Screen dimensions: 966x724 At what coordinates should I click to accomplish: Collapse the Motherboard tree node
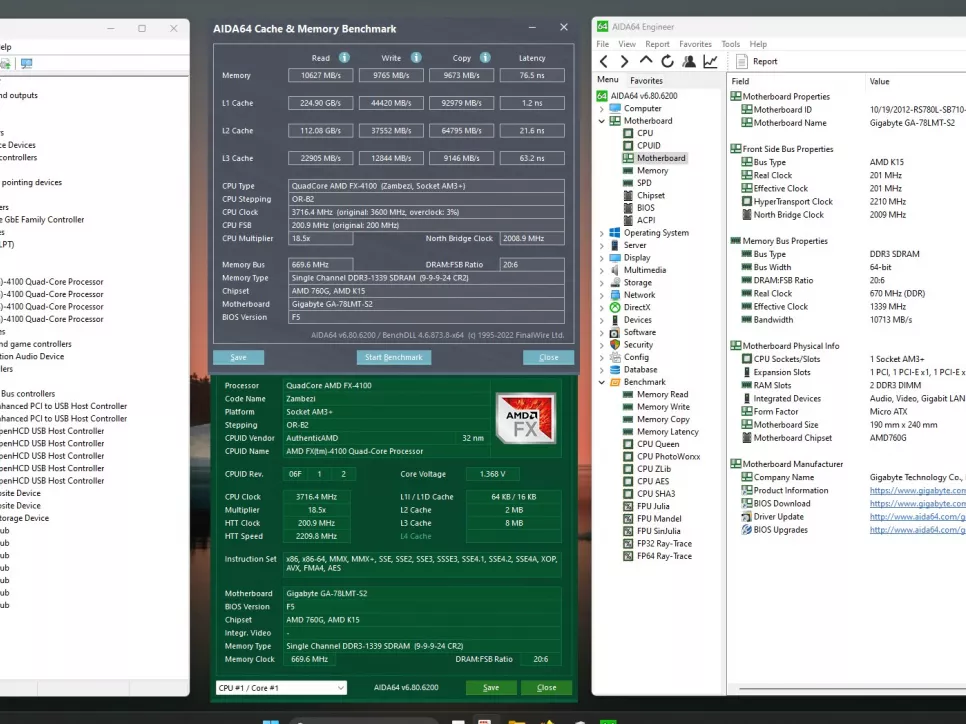click(x=602, y=121)
